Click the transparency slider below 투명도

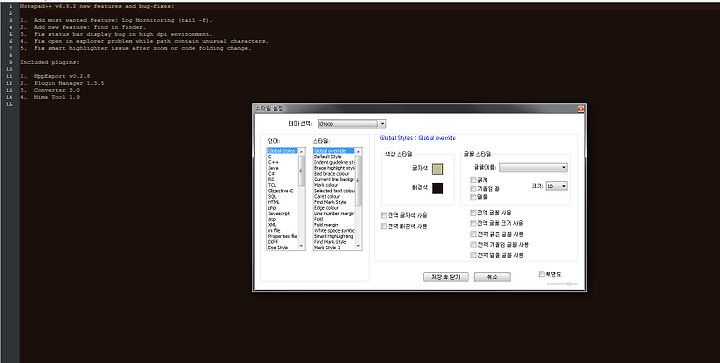click(562, 284)
